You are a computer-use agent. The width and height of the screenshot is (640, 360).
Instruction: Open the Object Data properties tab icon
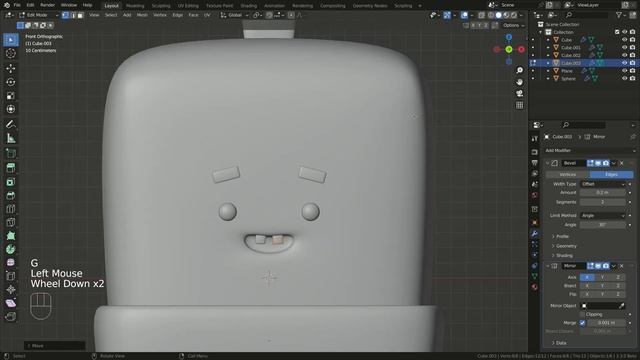(x=535, y=276)
